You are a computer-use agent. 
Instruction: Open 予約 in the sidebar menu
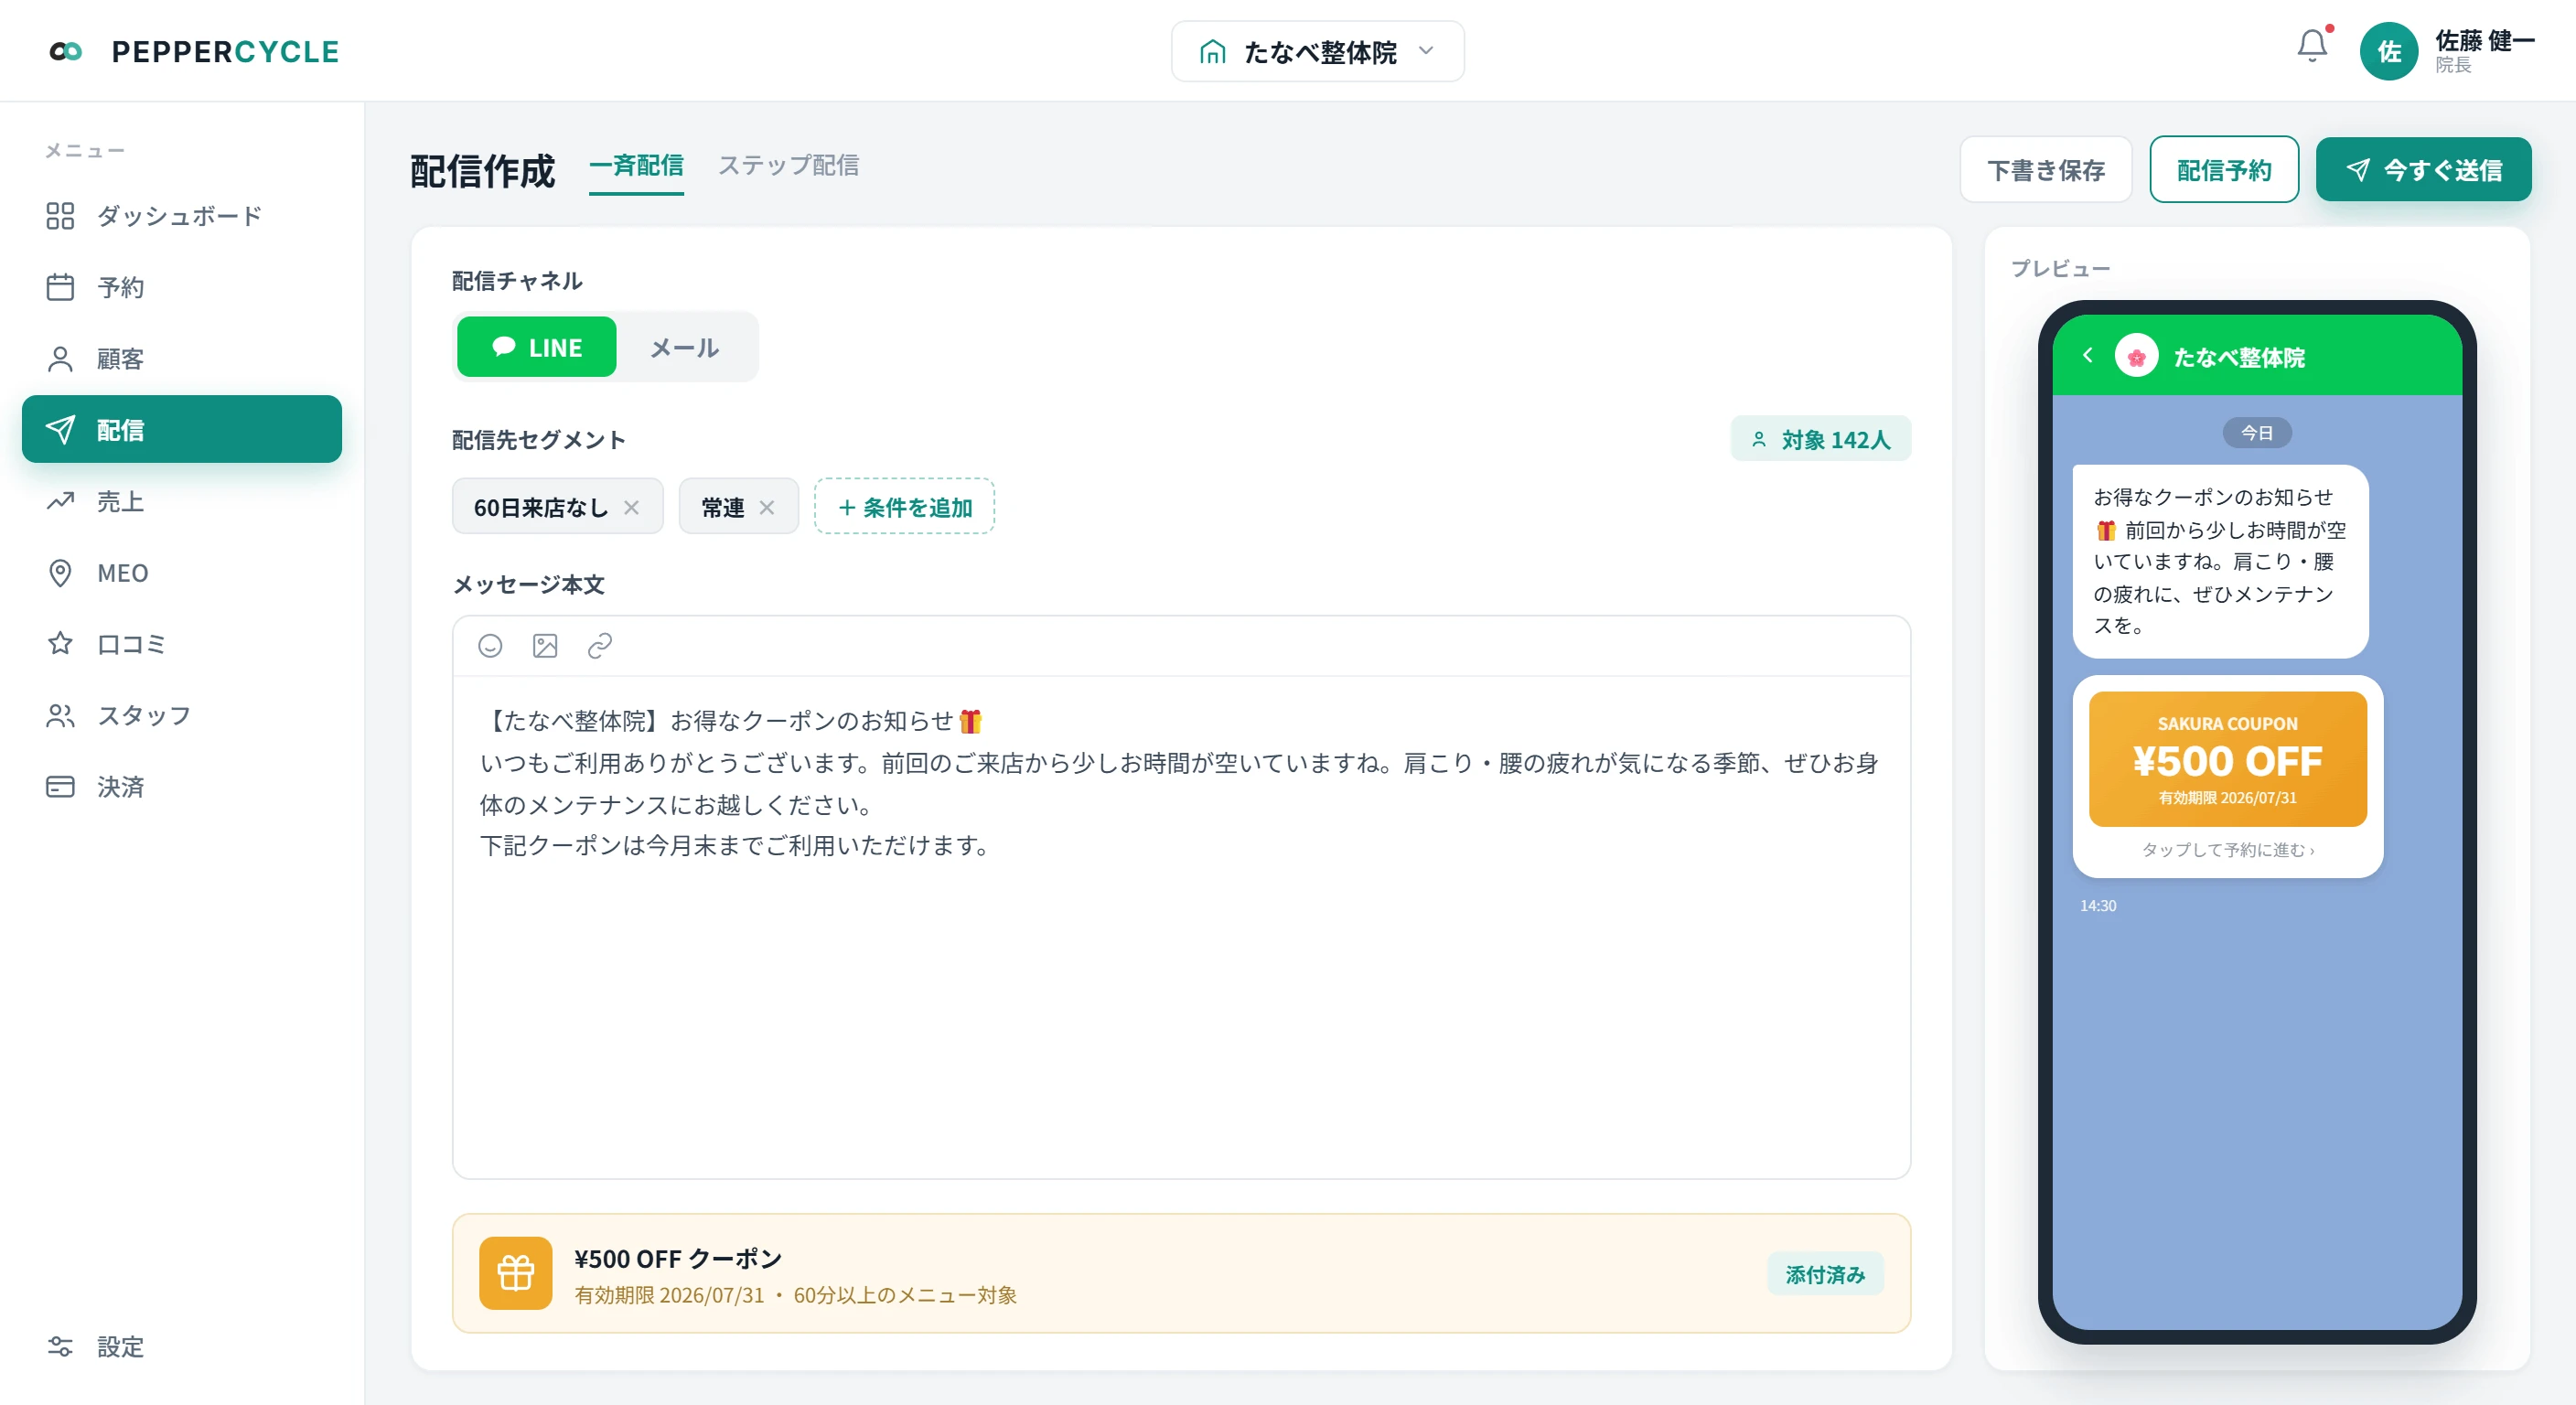[x=181, y=287]
